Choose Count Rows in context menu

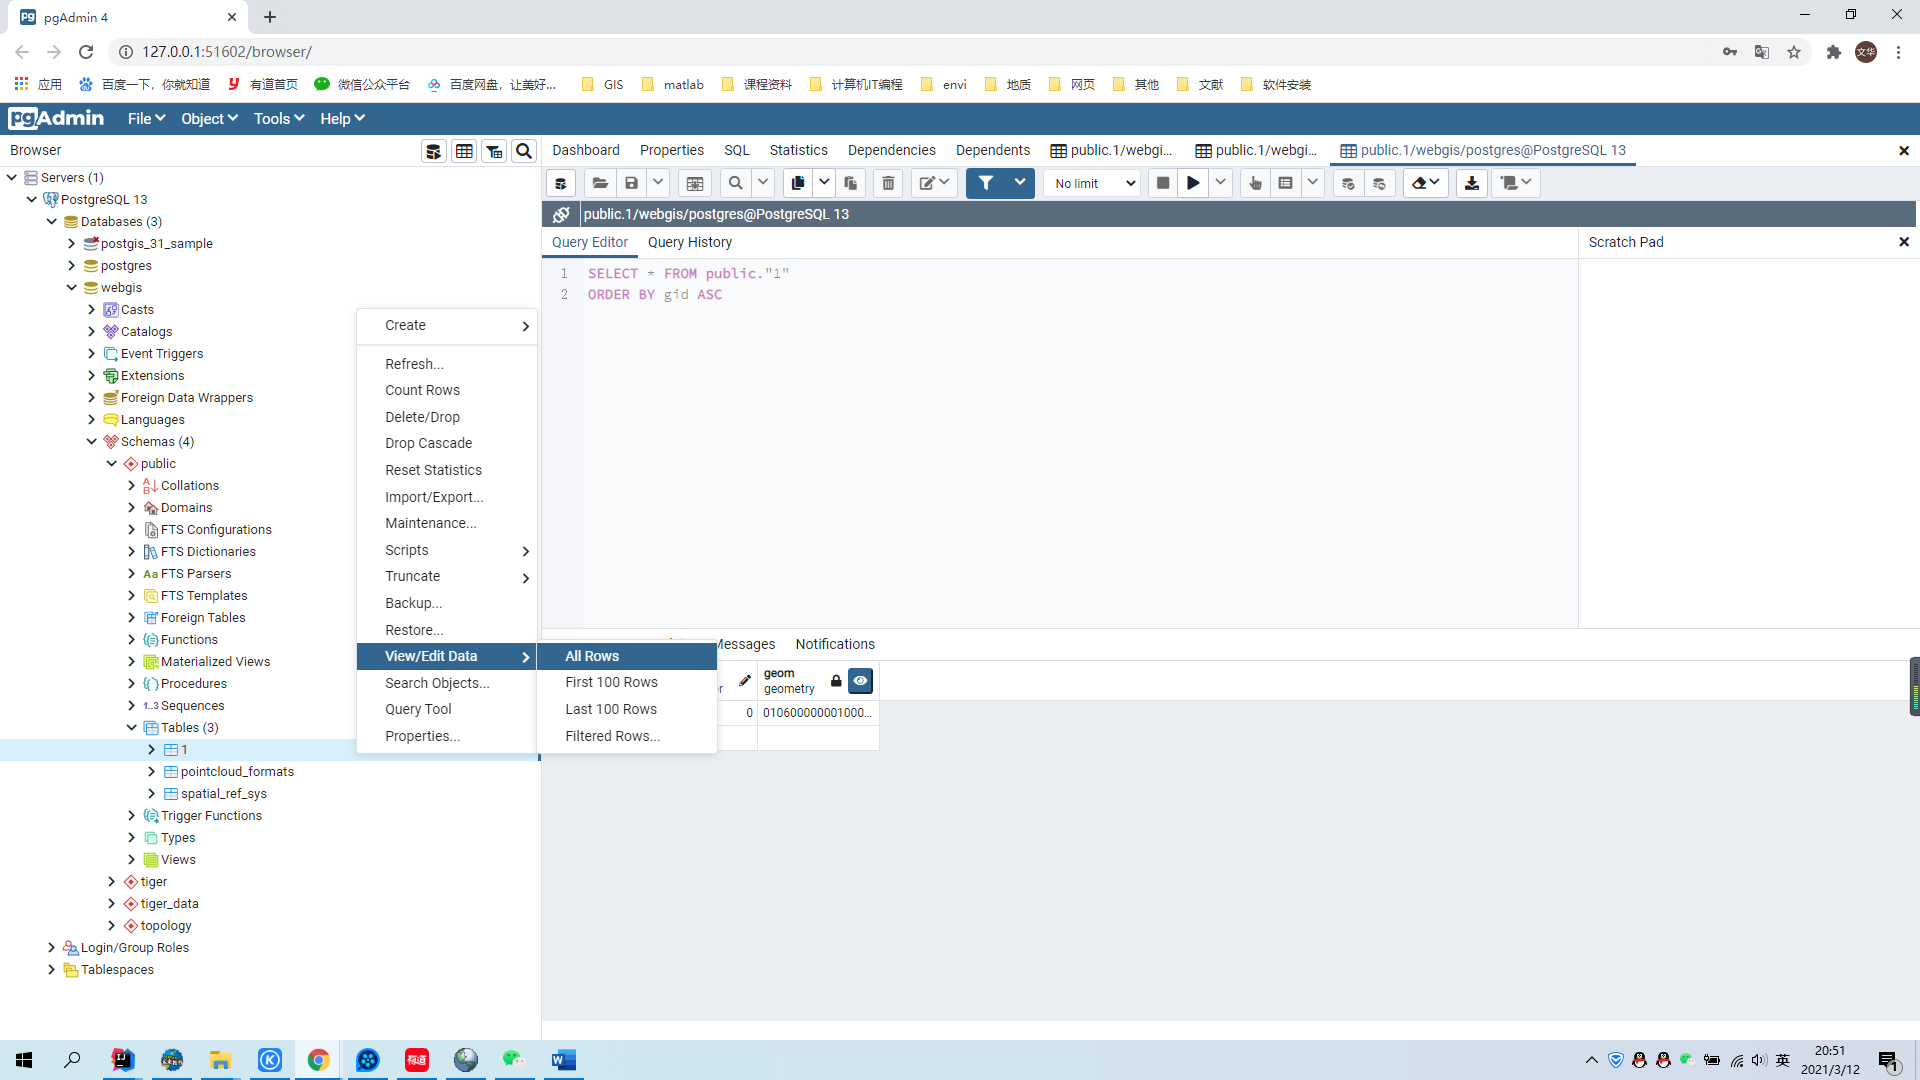(422, 390)
